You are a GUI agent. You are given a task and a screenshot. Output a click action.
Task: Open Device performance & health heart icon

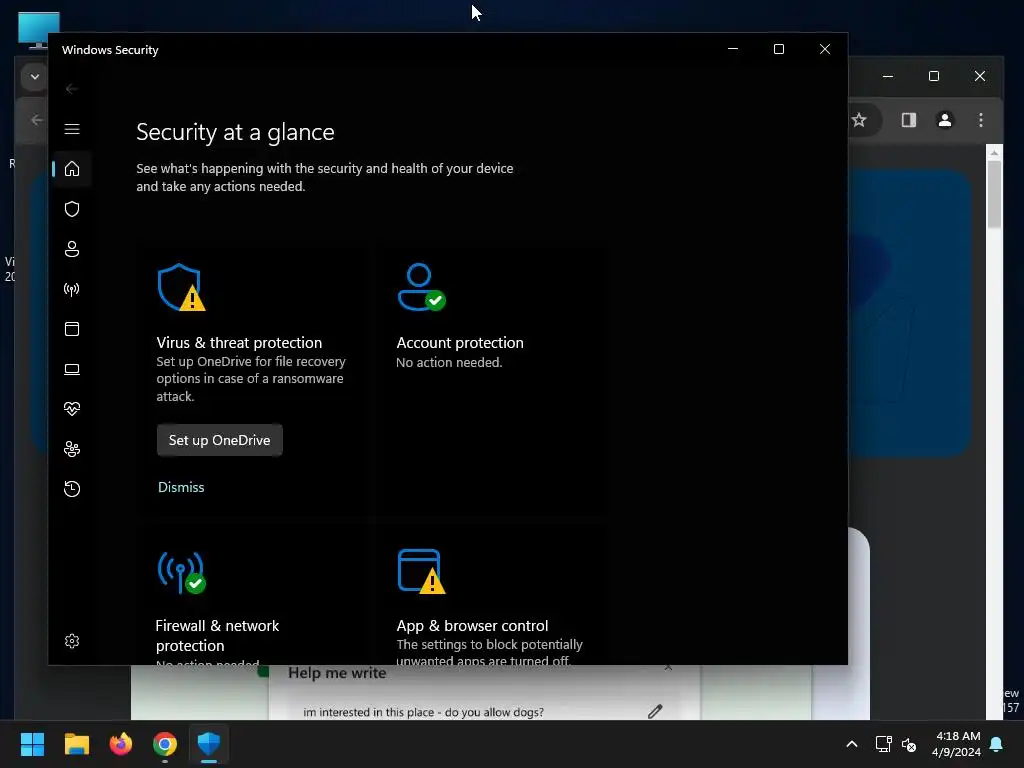pyautogui.click(x=72, y=409)
